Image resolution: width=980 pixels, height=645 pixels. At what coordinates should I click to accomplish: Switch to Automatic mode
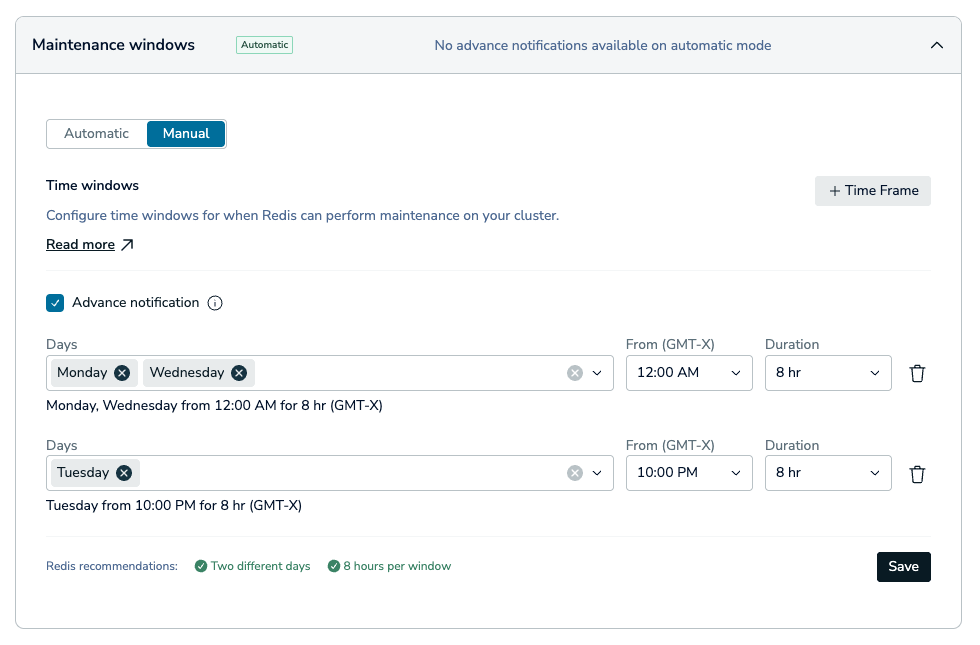(x=96, y=134)
